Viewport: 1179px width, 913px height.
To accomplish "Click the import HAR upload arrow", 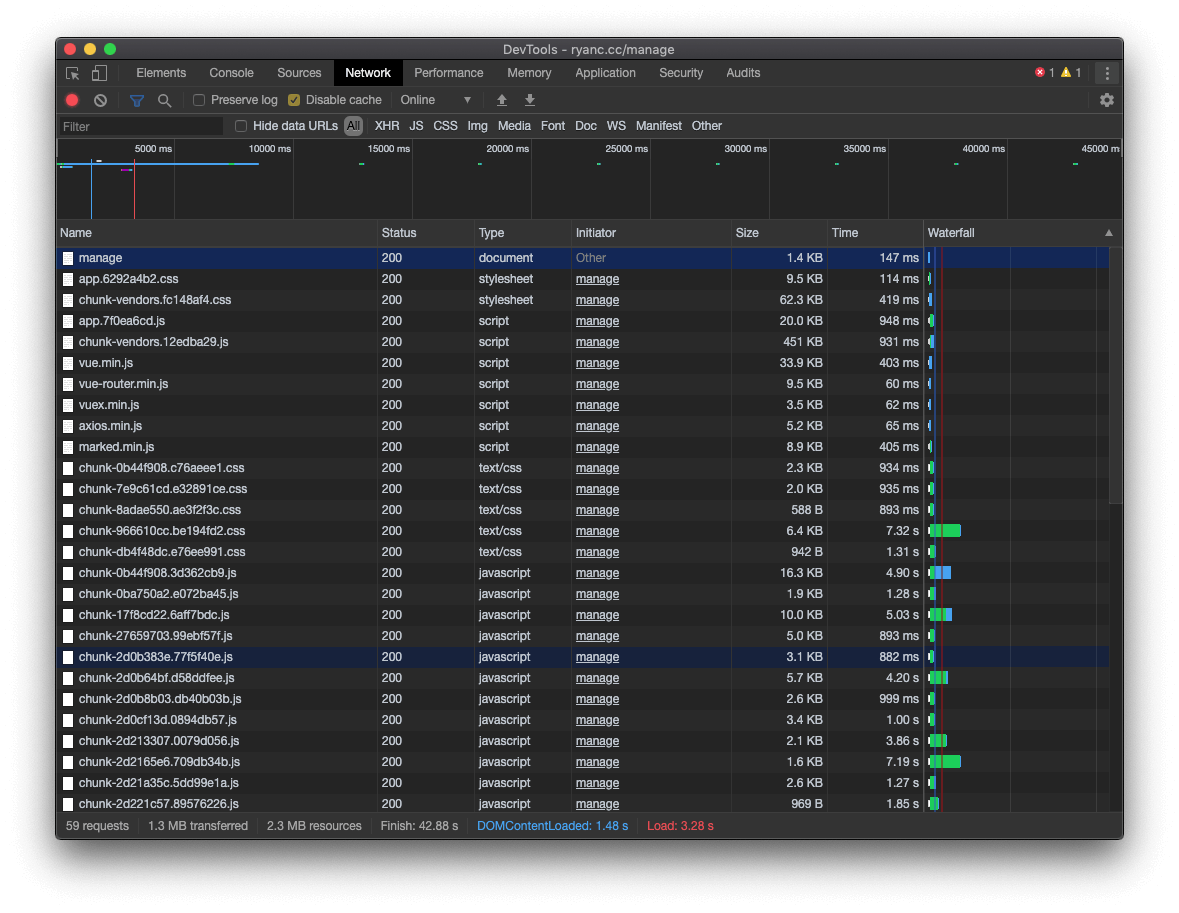I will pyautogui.click(x=502, y=100).
